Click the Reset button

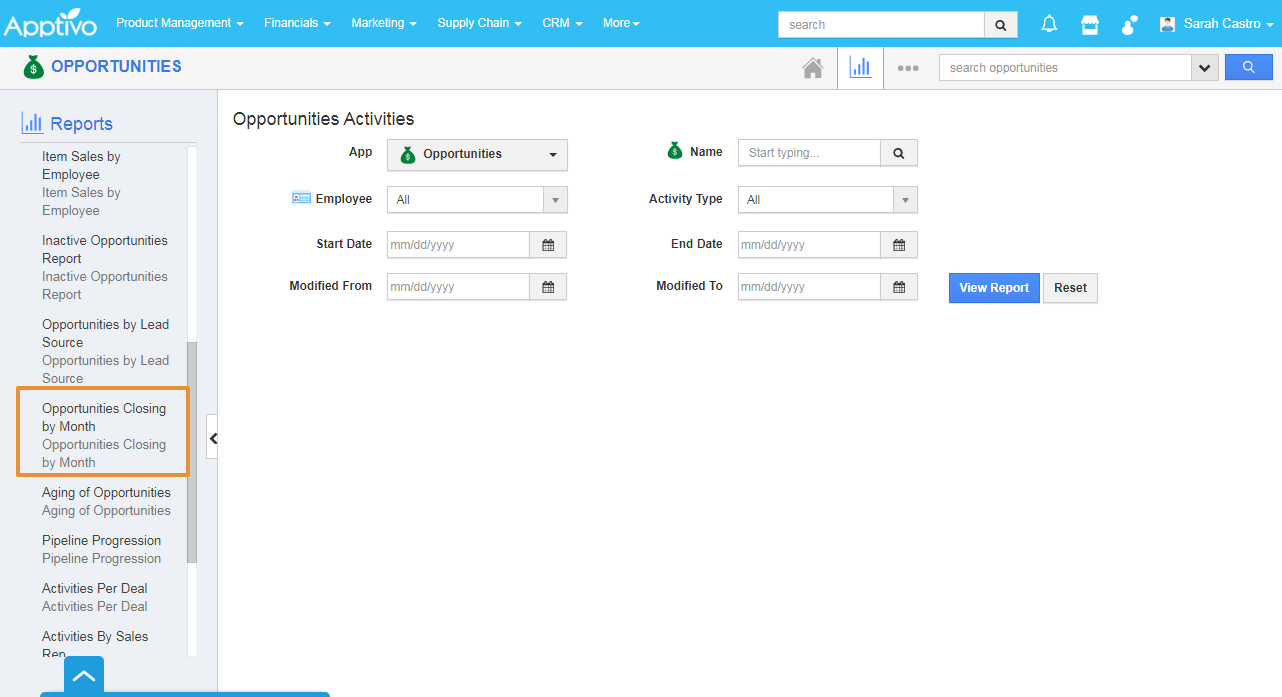1070,288
